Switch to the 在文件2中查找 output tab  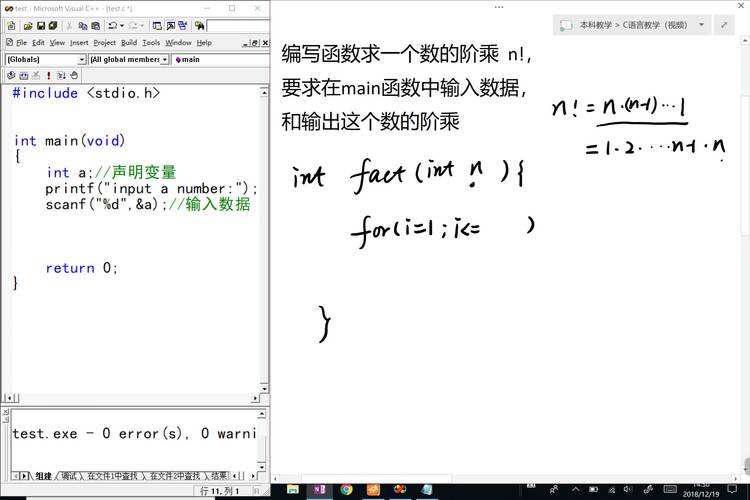point(175,476)
